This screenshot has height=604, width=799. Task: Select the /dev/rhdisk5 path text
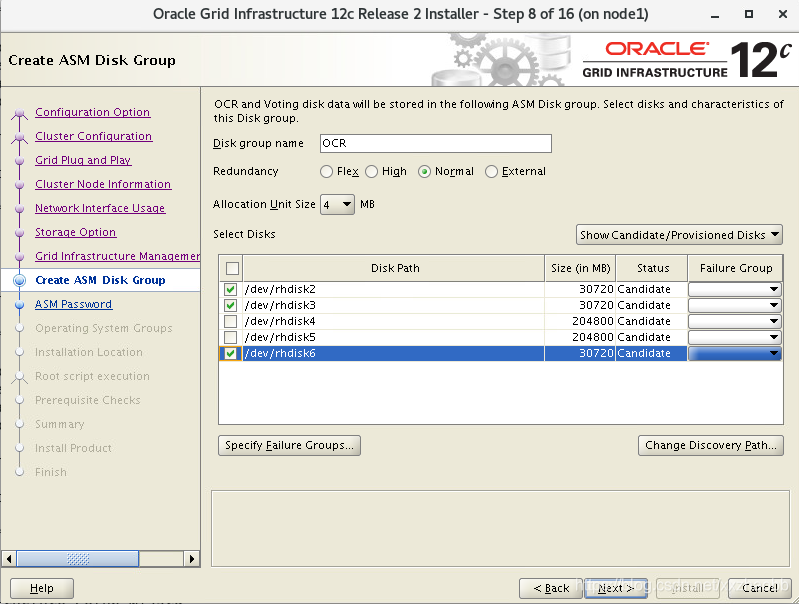pyautogui.click(x=280, y=337)
